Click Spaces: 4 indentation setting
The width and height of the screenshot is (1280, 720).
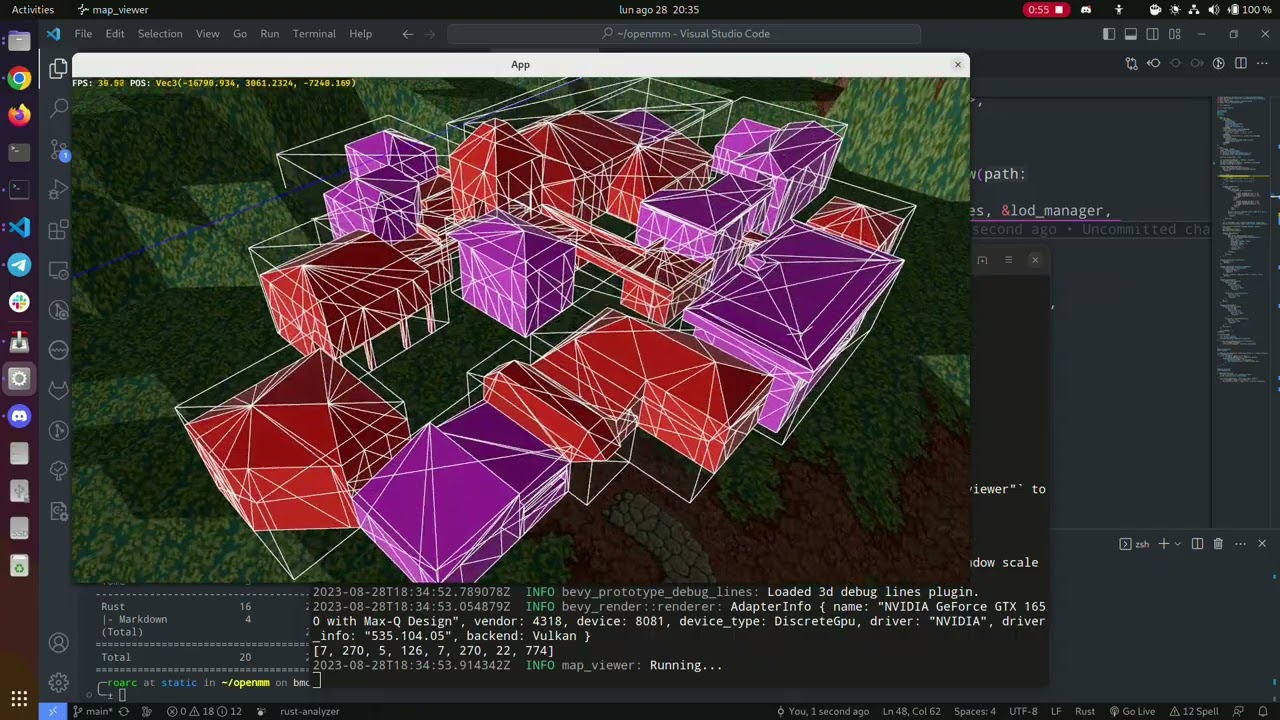(x=975, y=711)
